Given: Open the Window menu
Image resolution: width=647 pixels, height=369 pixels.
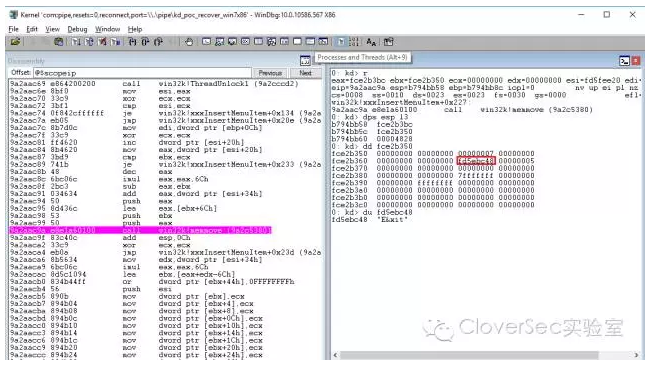Looking at the screenshot, I should click(107, 29).
